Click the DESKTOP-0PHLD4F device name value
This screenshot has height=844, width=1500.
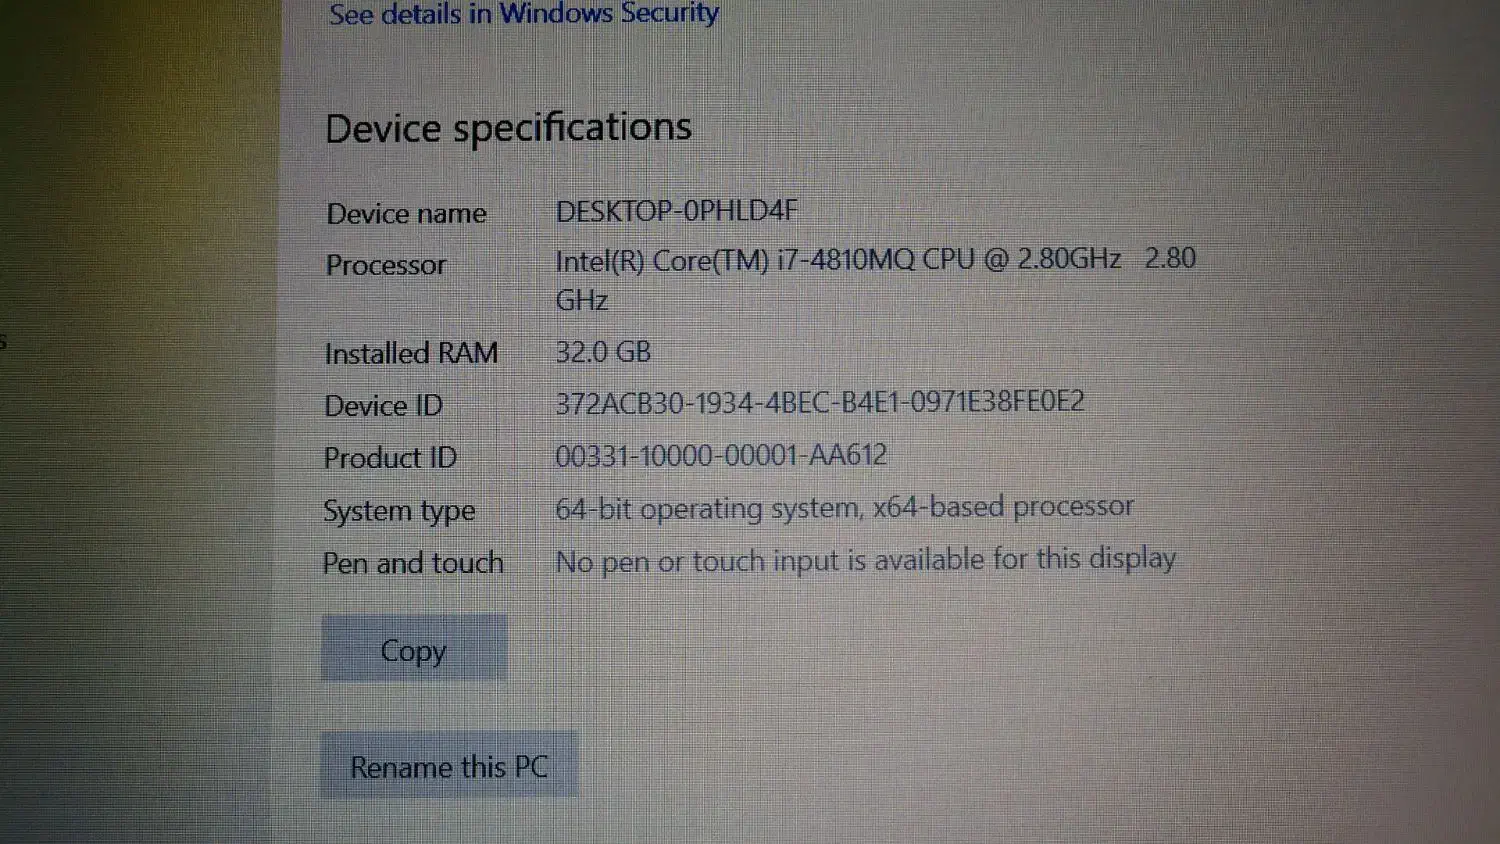676,211
